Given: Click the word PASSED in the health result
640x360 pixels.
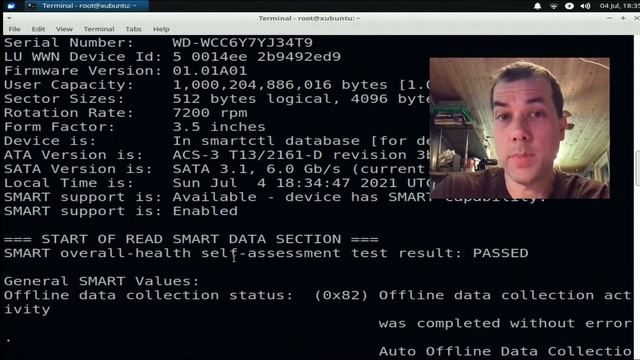Looking at the screenshot, I should click(500, 253).
